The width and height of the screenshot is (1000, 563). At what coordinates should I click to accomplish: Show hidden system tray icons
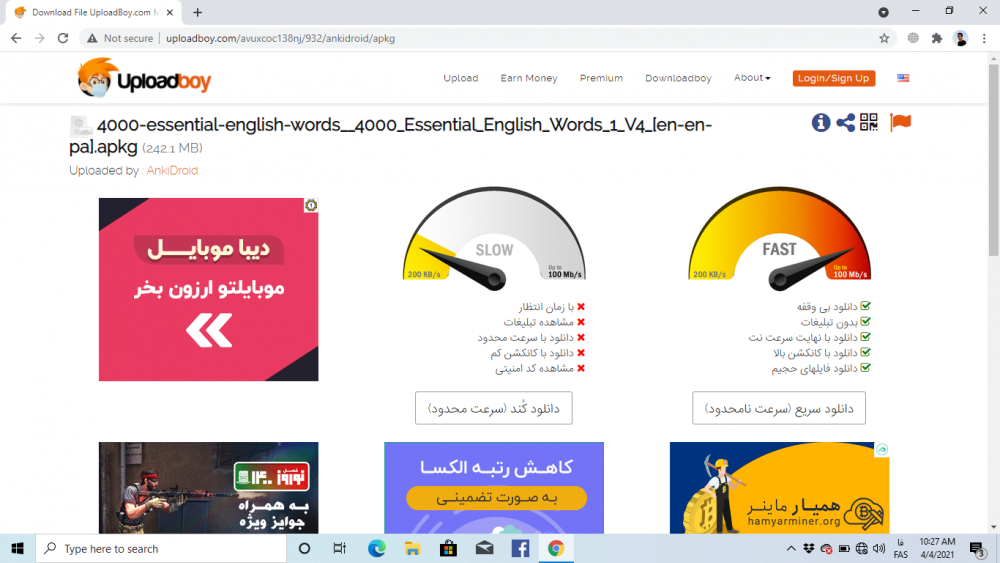(791, 548)
